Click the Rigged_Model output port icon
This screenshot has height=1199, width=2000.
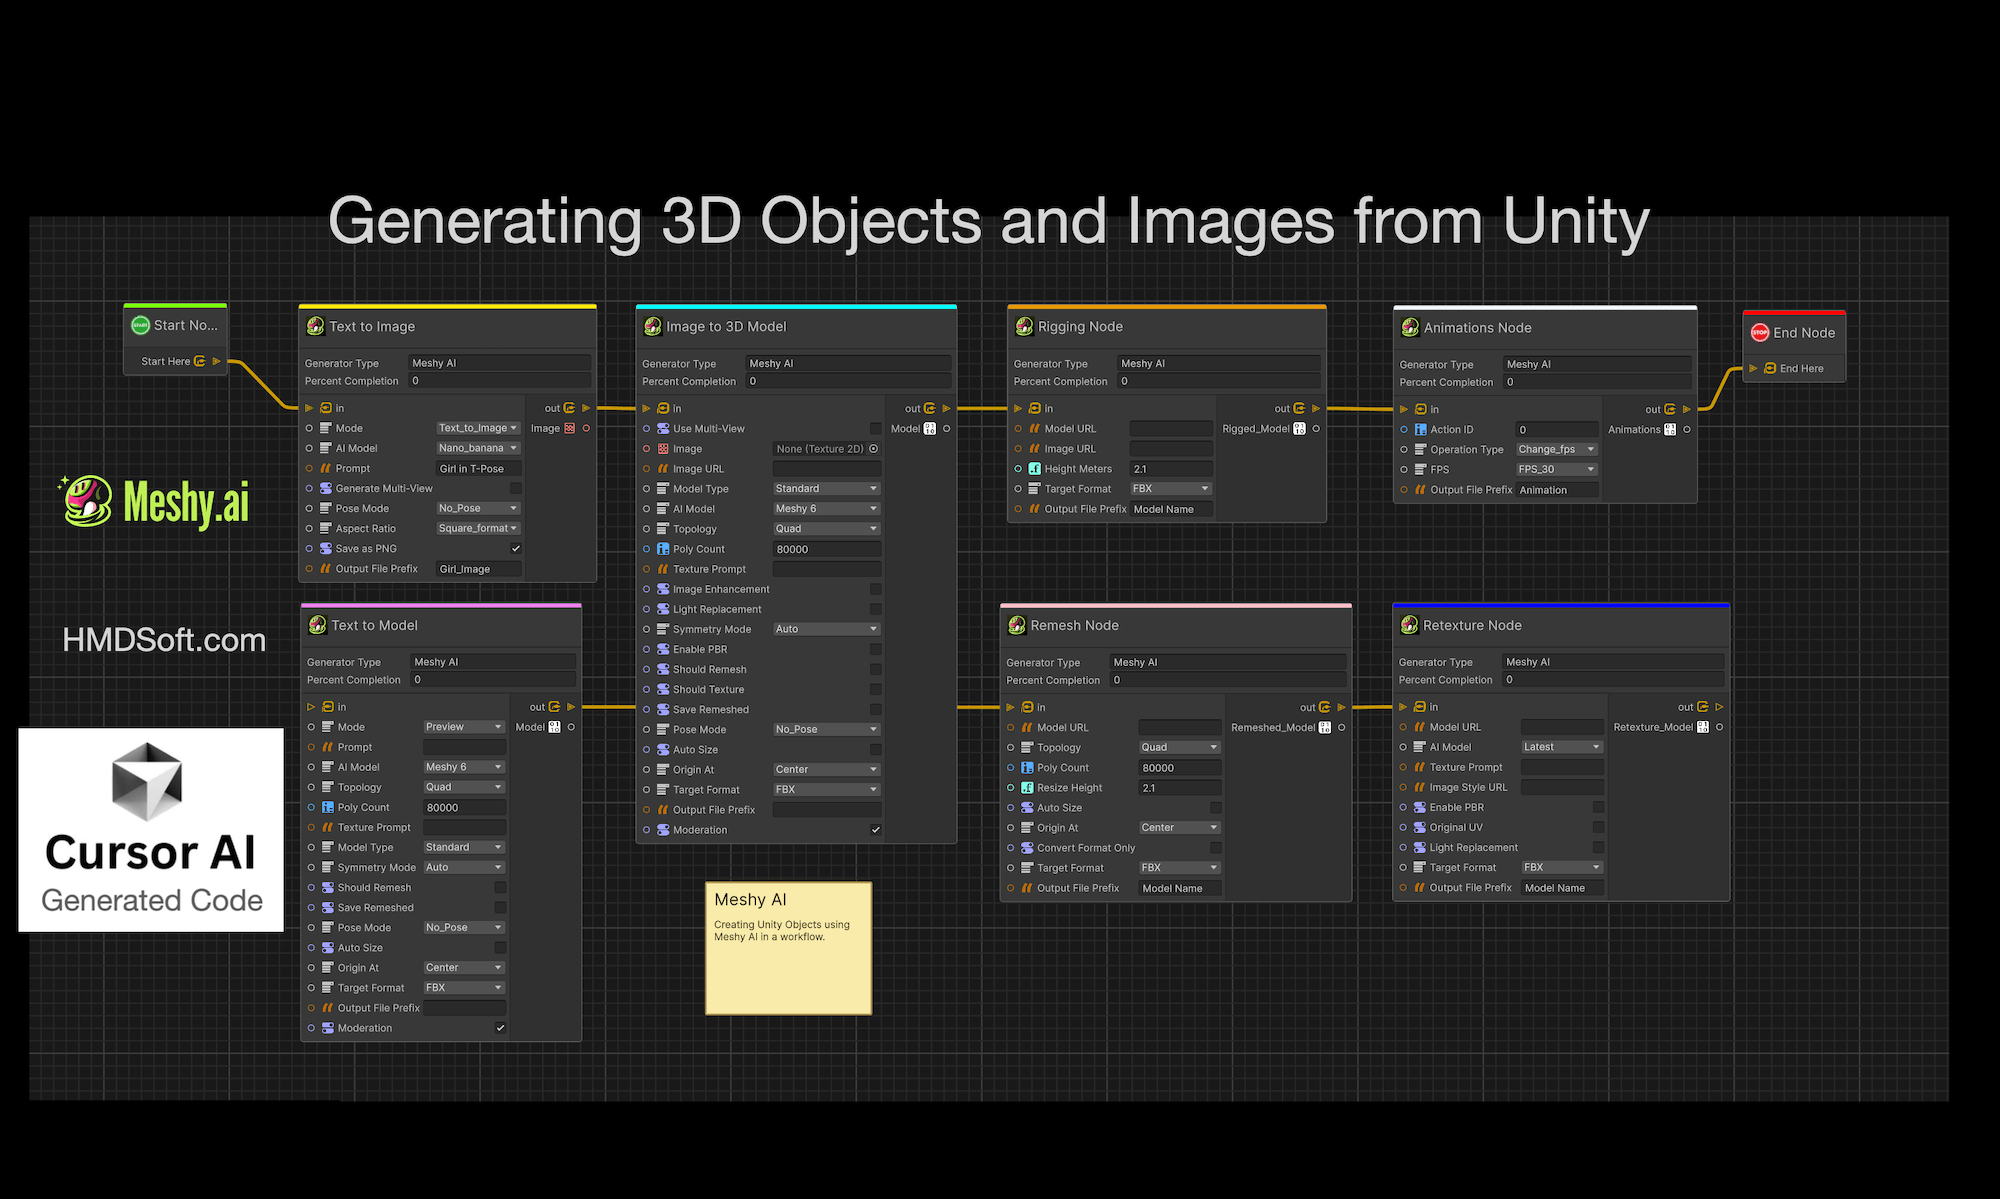coord(1299,429)
